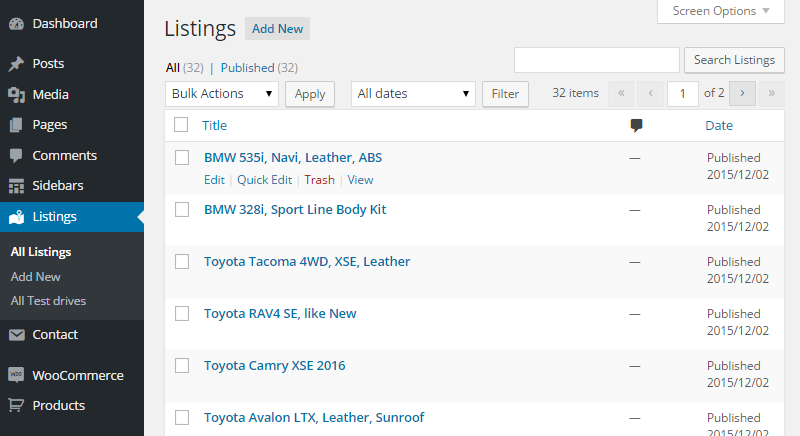The width and height of the screenshot is (800, 436).
Task: Click the Comments bubble sidebar icon
Action: coord(16,156)
